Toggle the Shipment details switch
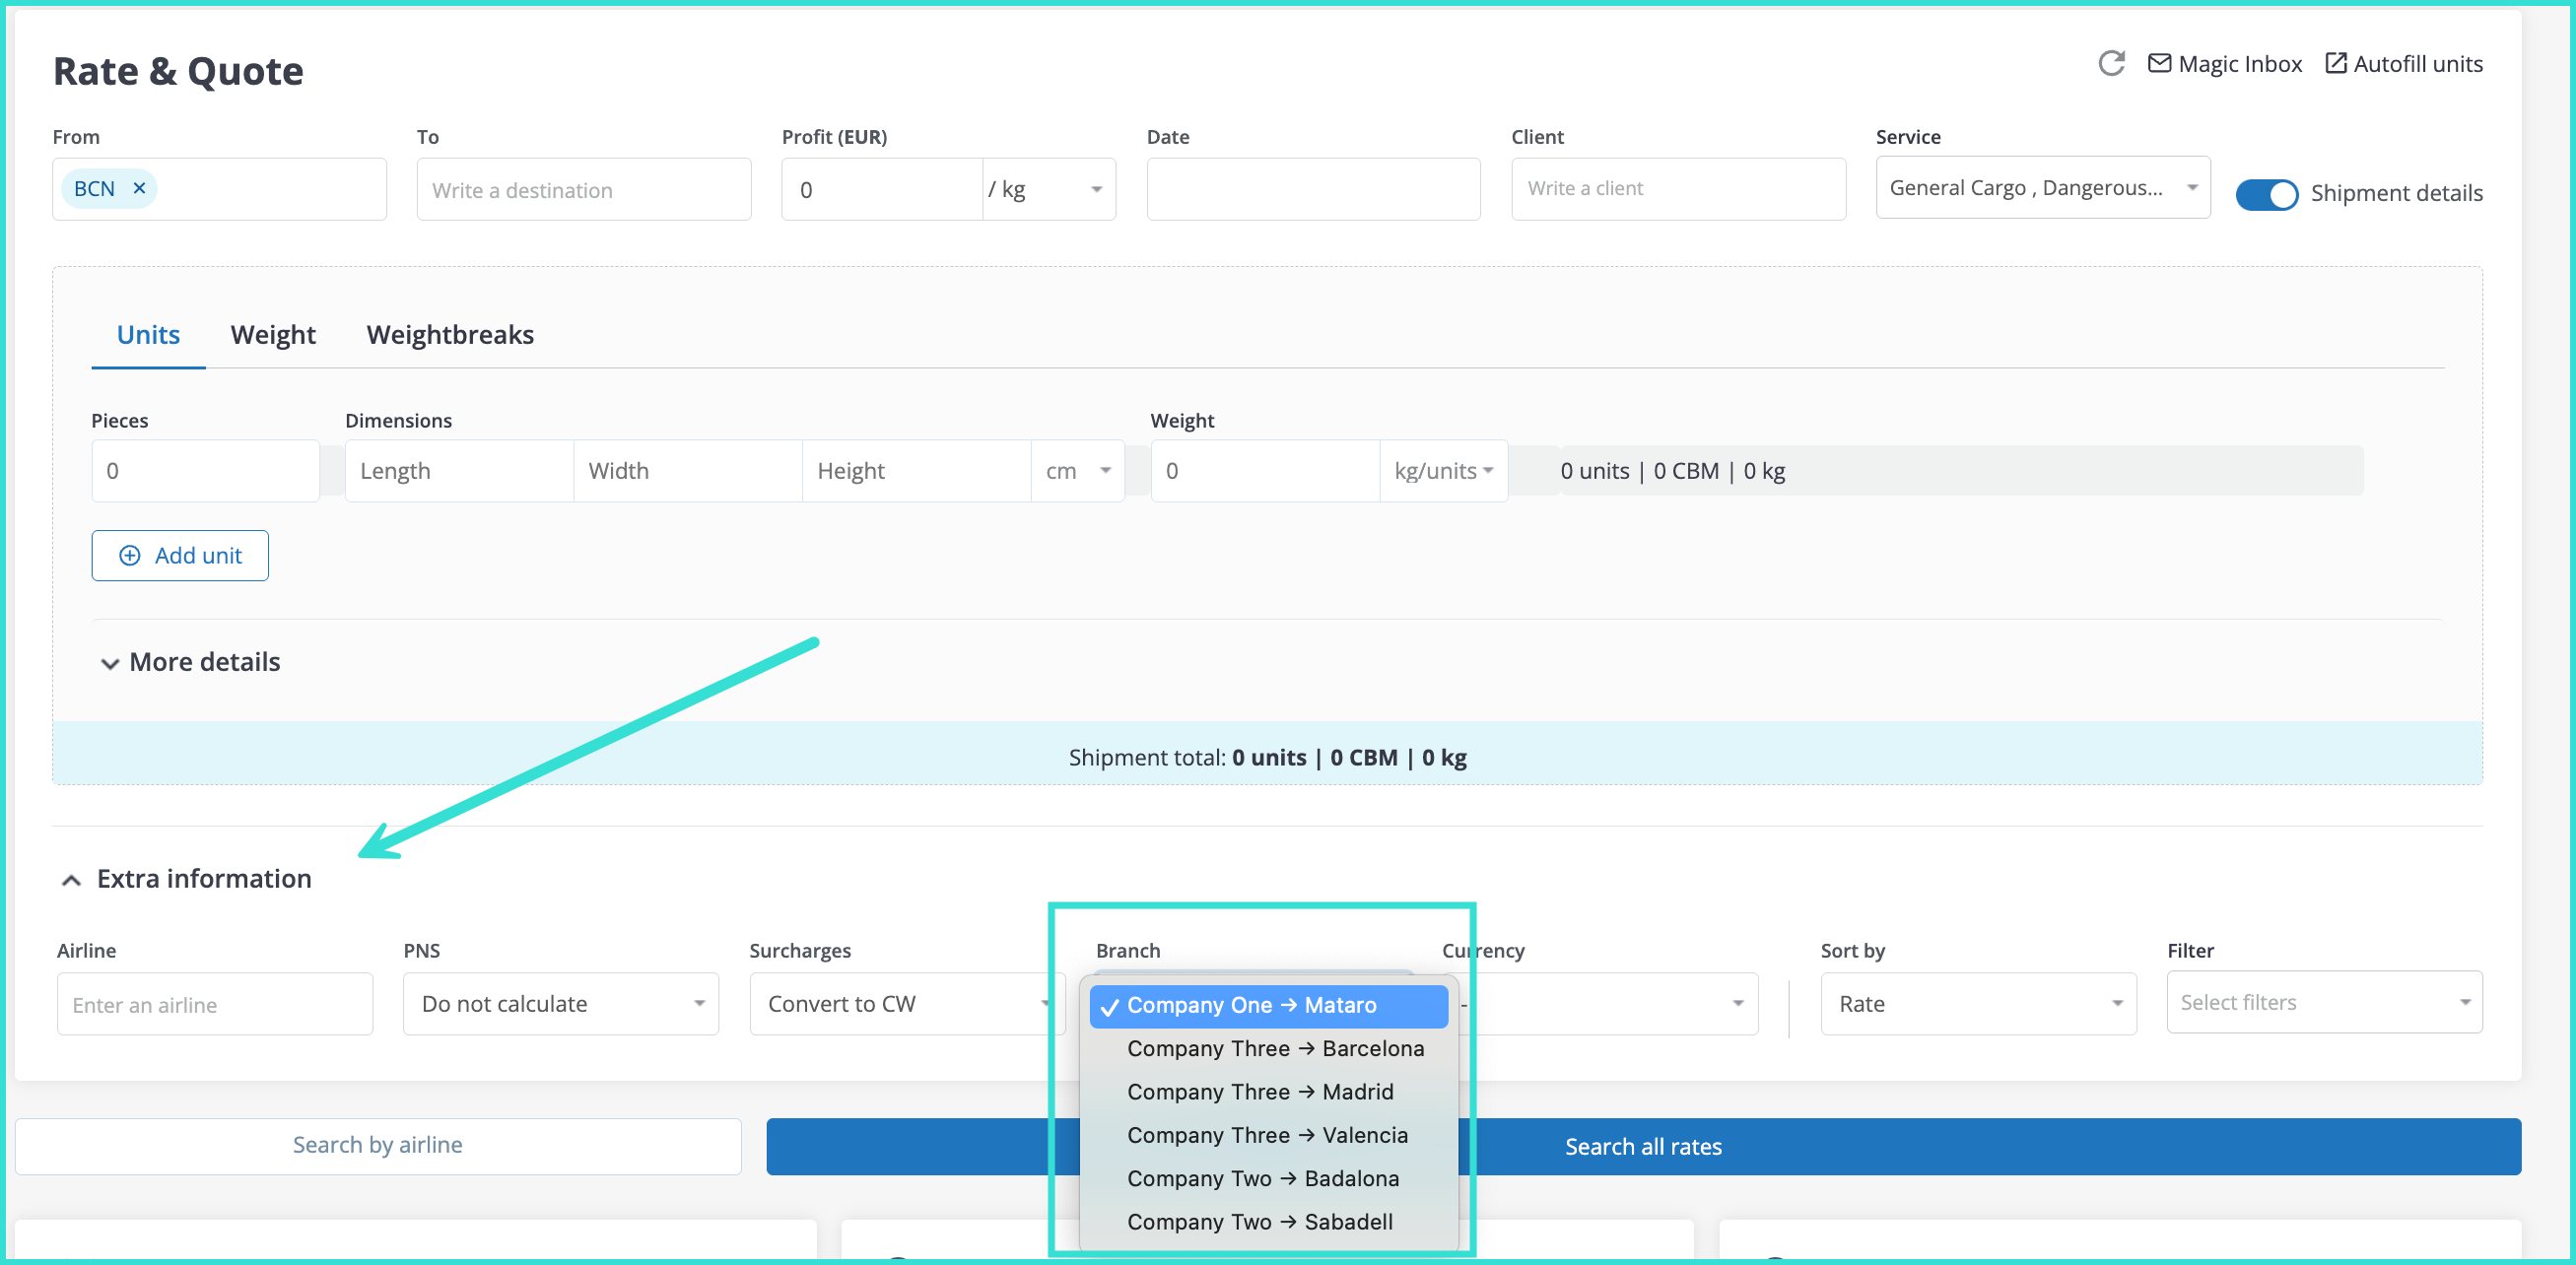Viewport: 2576px width, 1265px height. (2266, 193)
